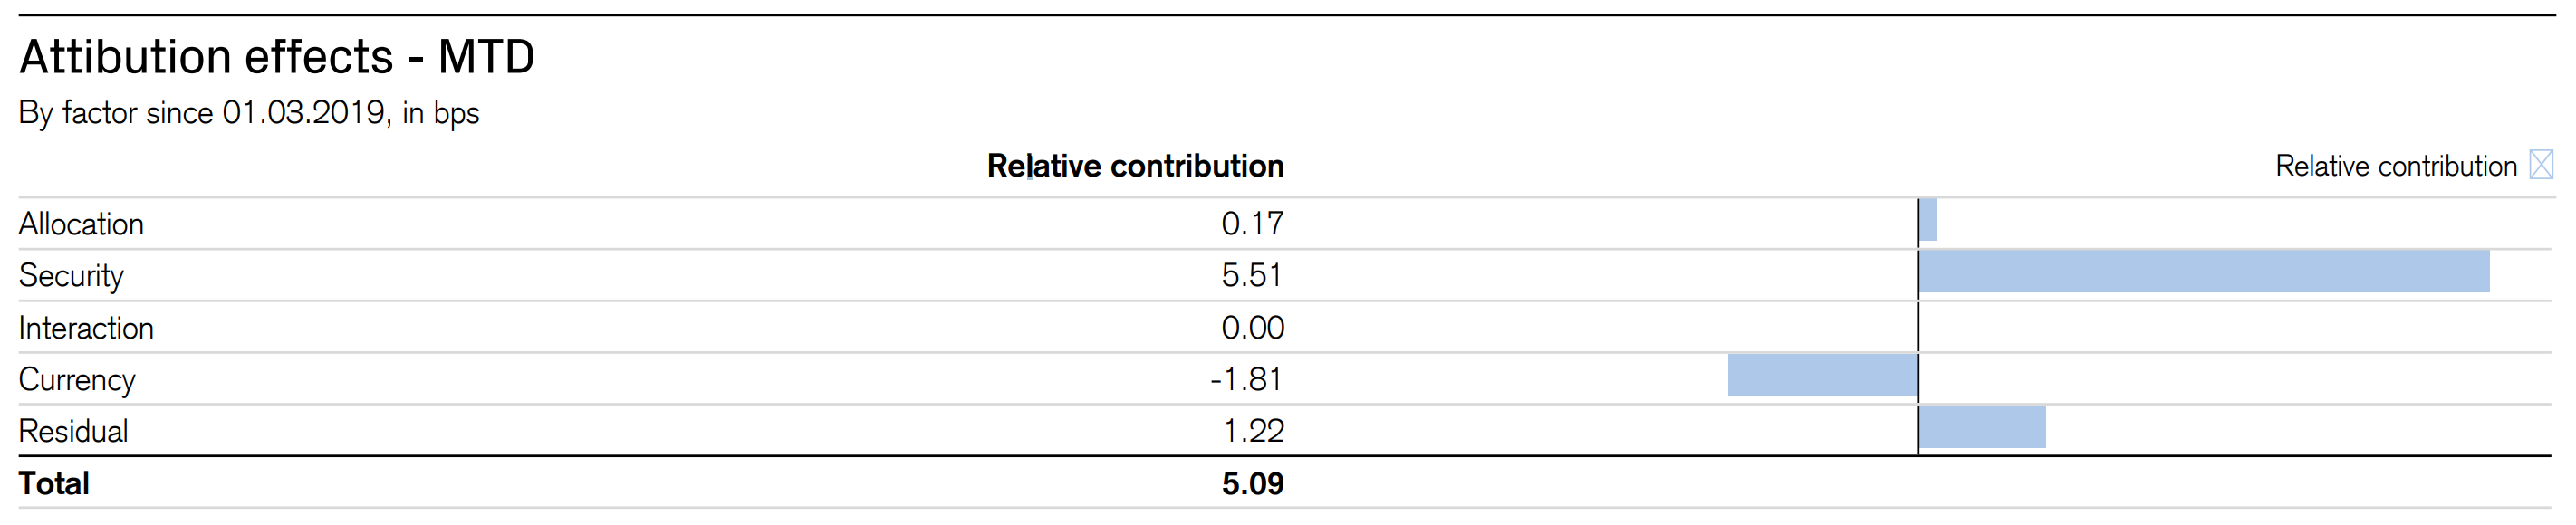The image size is (2576, 525).
Task: Select the Residual value 1.22
Action: [1253, 431]
